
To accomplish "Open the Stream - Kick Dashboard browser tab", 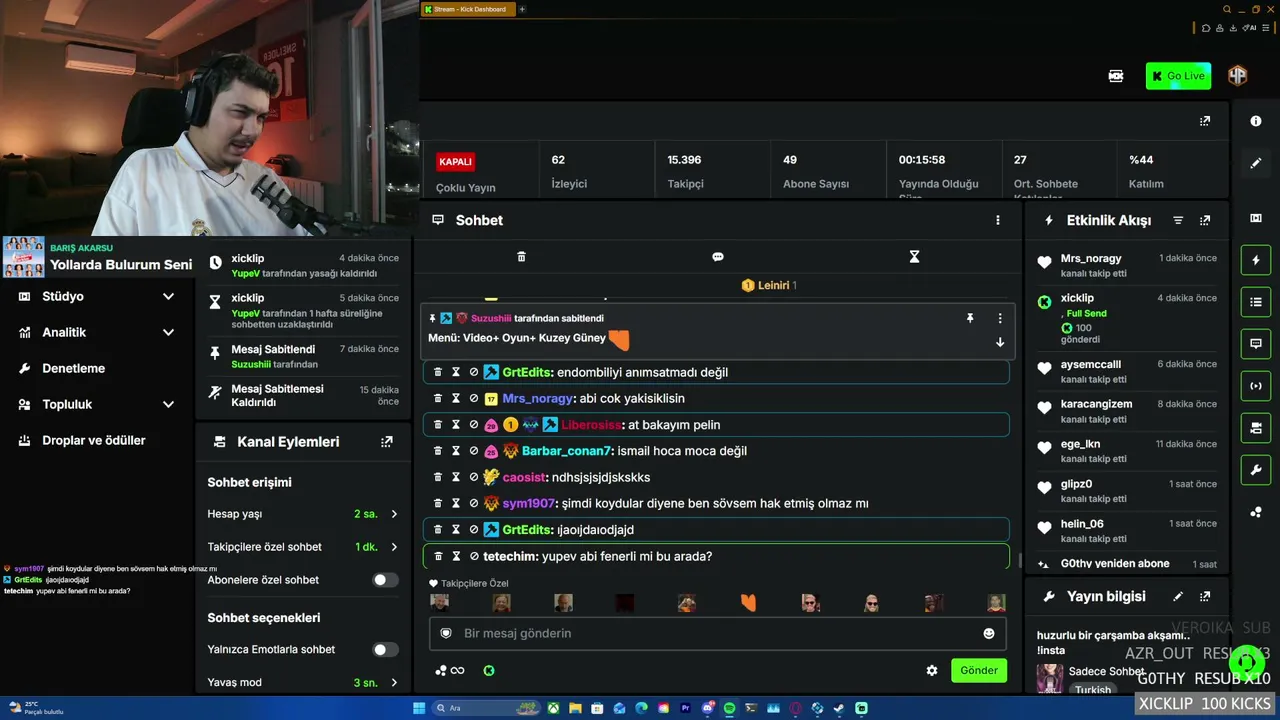I will pyautogui.click(x=467, y=9).
